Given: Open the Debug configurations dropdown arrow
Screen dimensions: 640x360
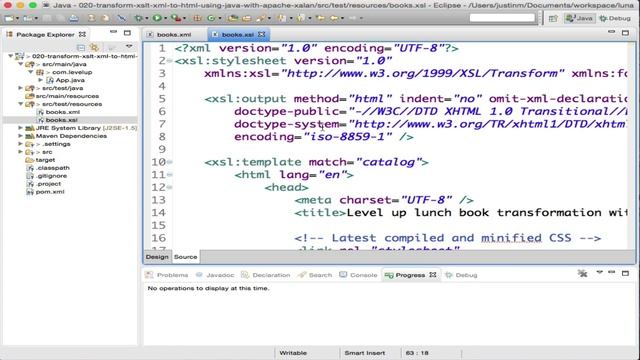Looking at the screenshot, I should (x=147, y=19).
